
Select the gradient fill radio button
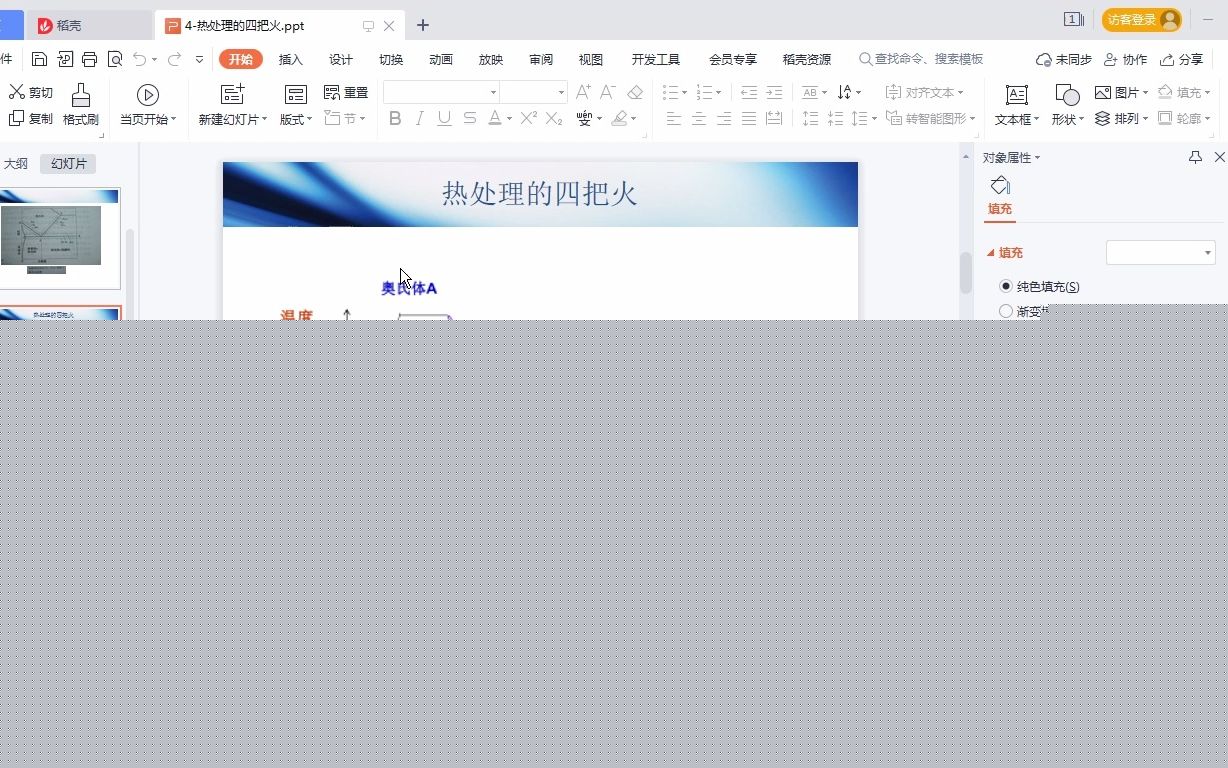[1006, 311]
